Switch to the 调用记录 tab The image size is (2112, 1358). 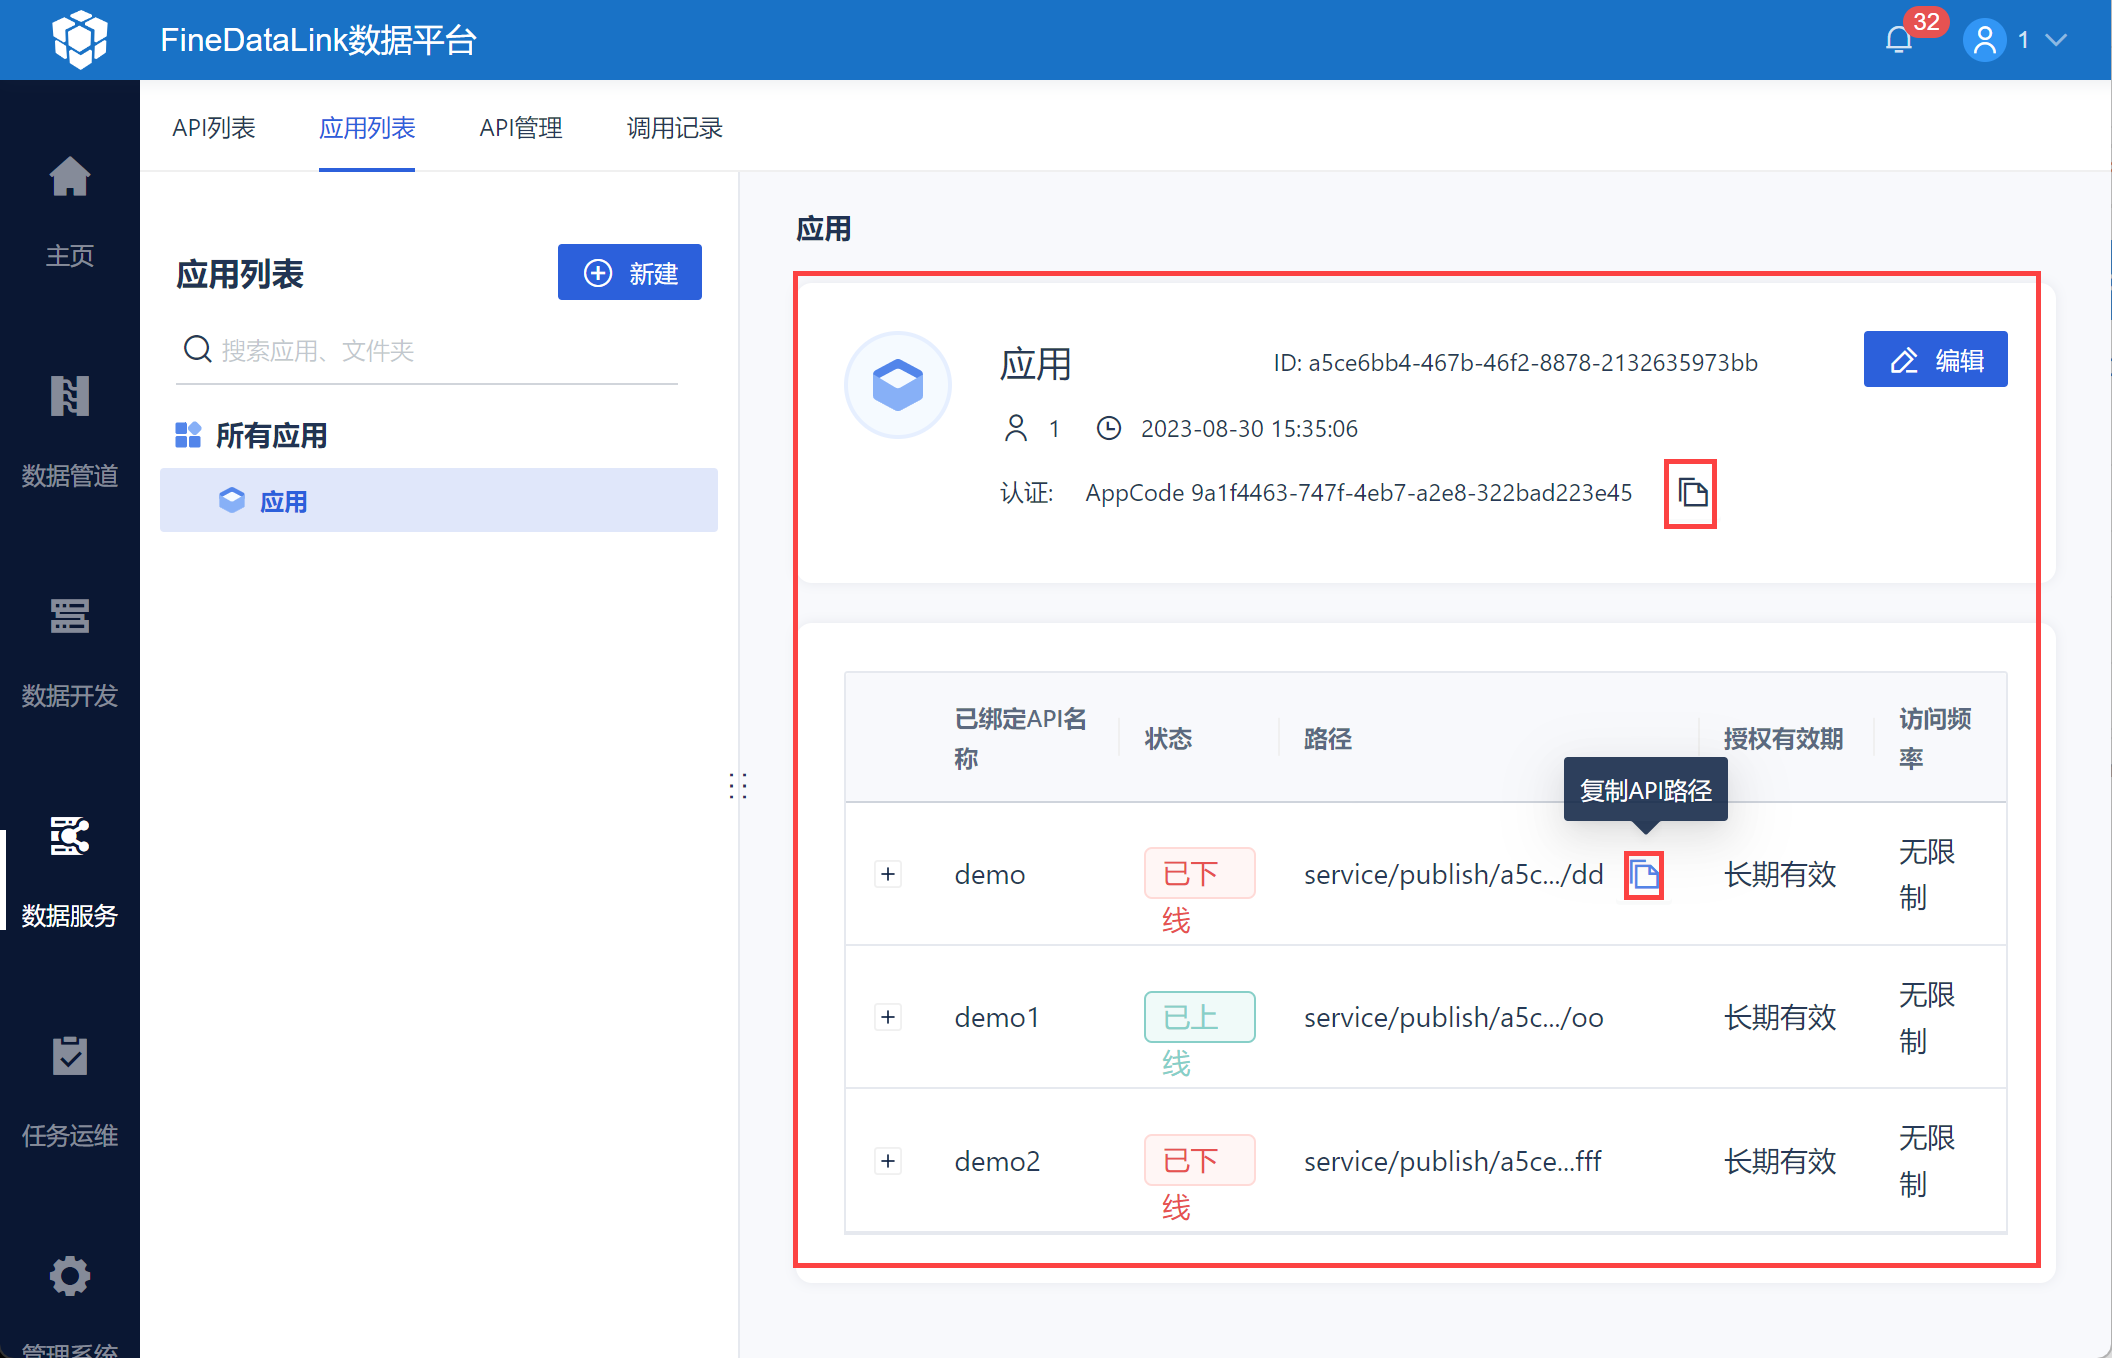coord(674,128)
